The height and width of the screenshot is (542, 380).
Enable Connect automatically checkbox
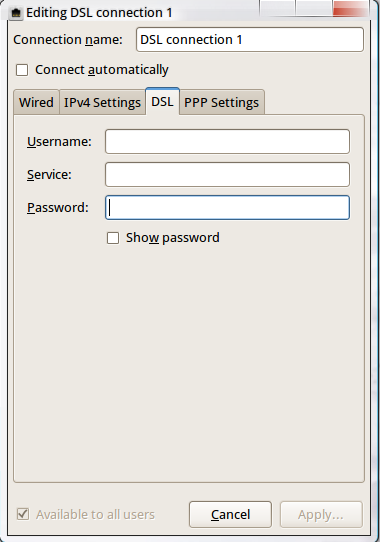pyautogui.click(x=22, y=70)
